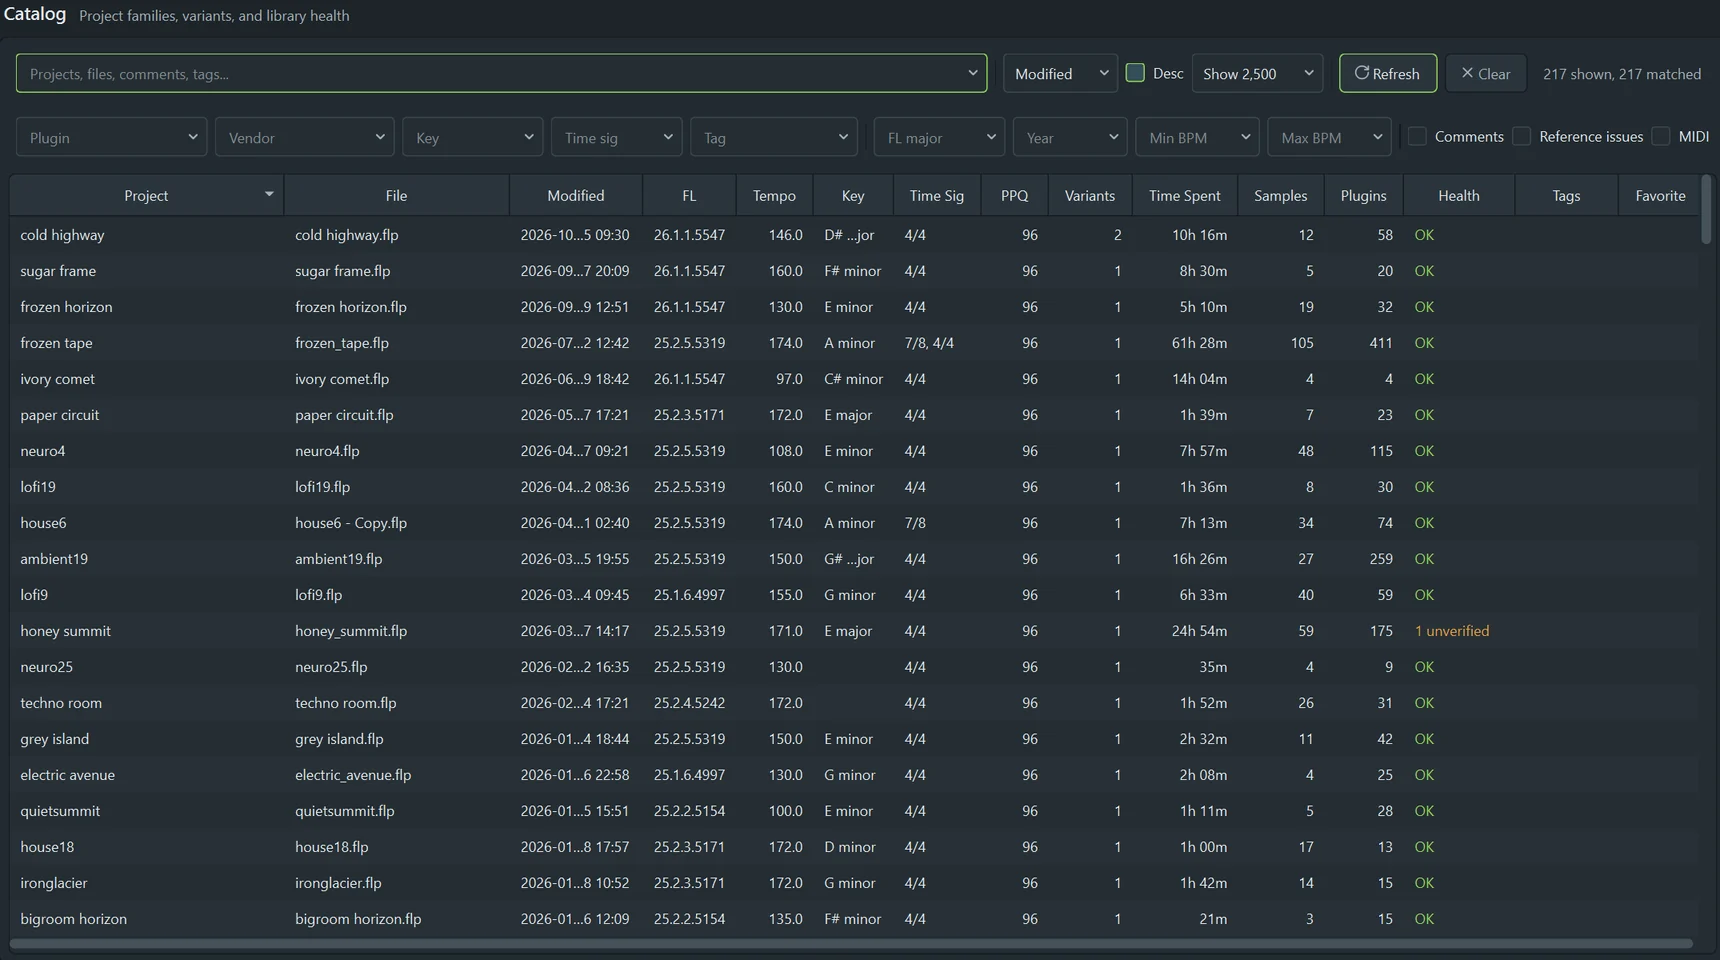Open the Min BPM dropdown
This screenshot has height=960, width=1720.
click(1197, 137)
